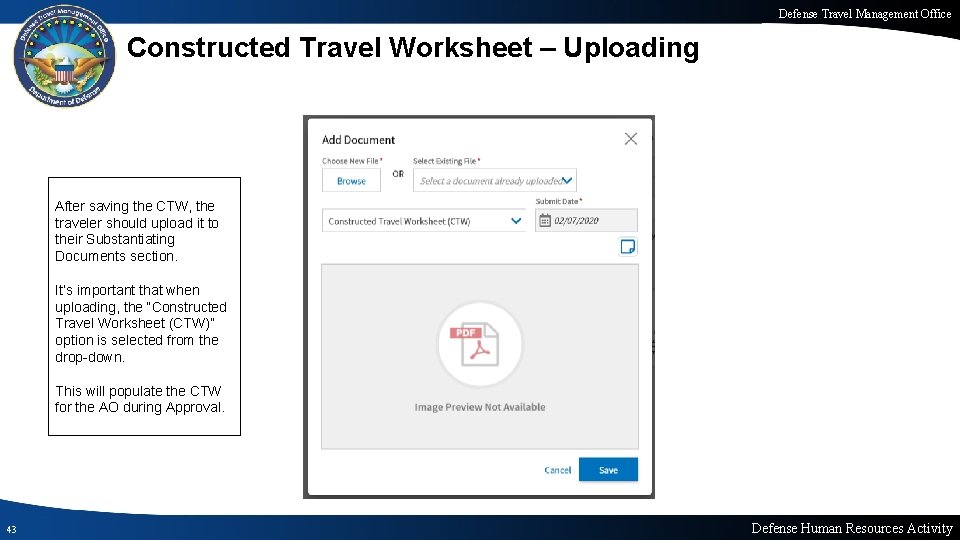Click the instruction text 'After saving the CTW'
Viewport: 960px width, 540px height.
pos(122,206)
